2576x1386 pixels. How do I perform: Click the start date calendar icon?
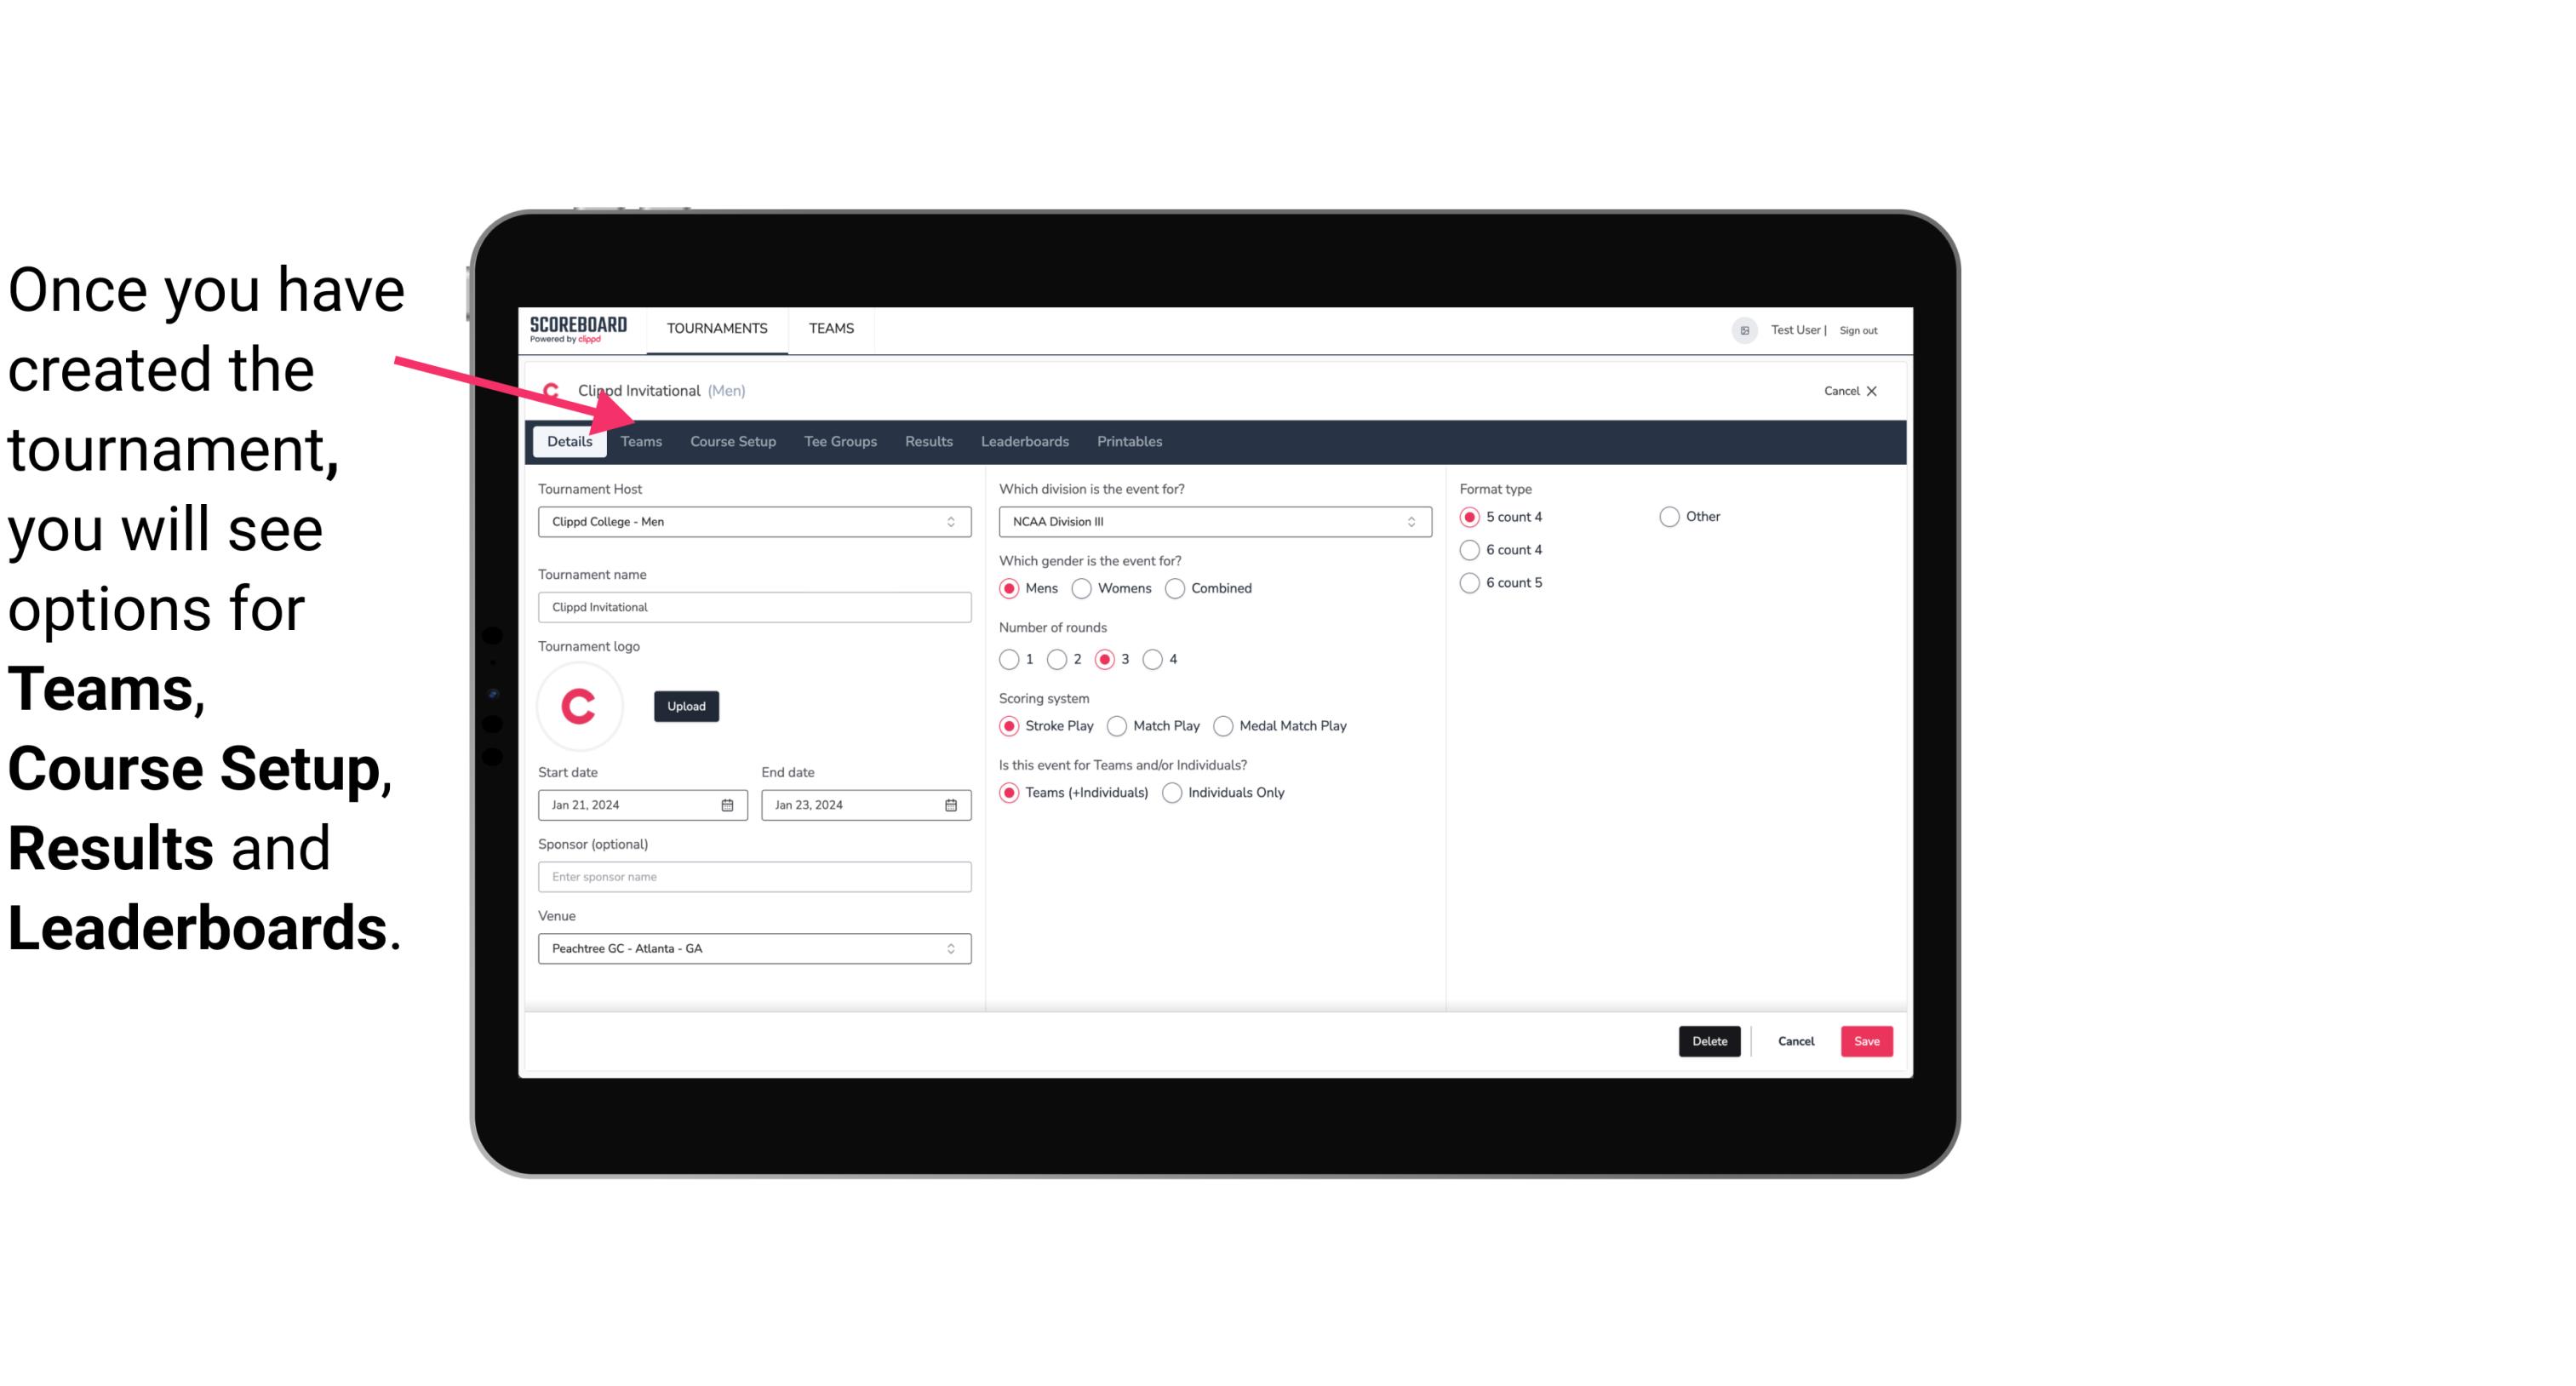pyautogui.click(x=729, y=802)
